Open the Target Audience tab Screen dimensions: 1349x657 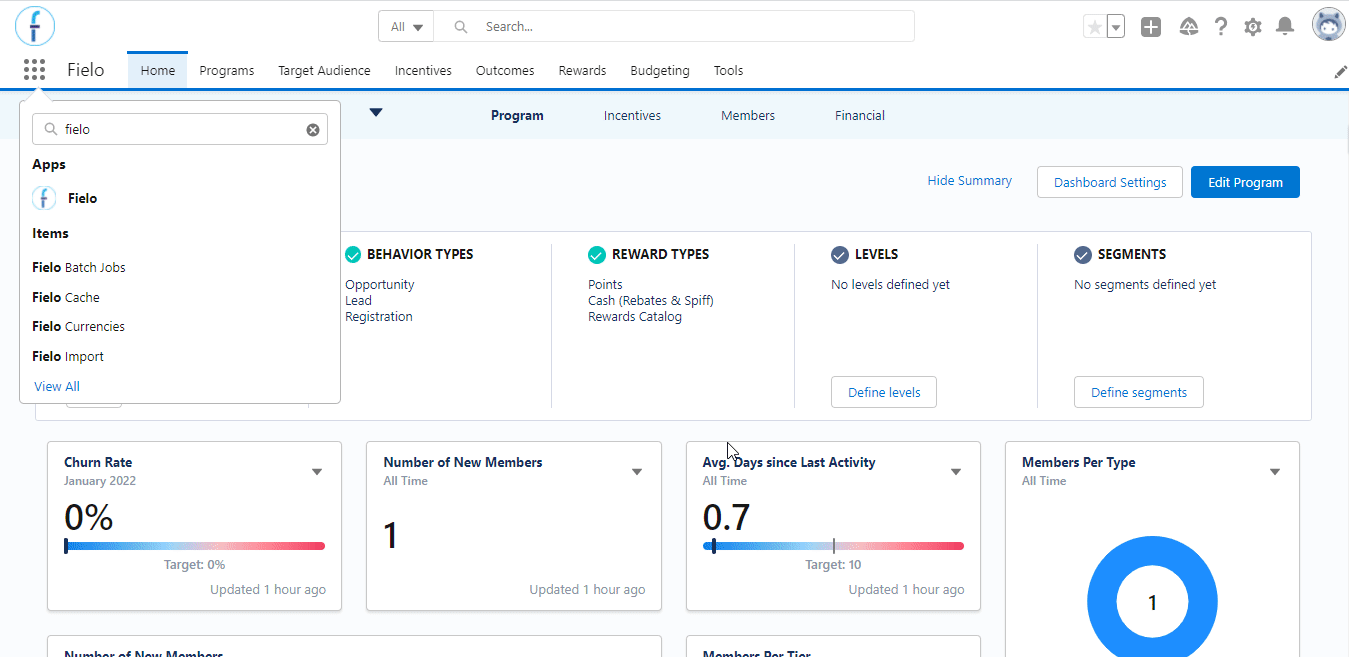[324, 70]
